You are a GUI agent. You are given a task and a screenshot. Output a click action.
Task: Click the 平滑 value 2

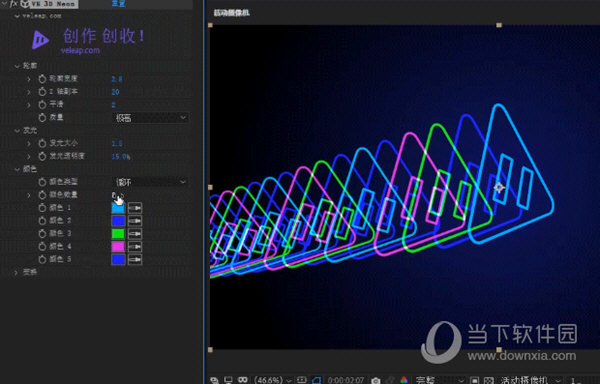[114, 105]
